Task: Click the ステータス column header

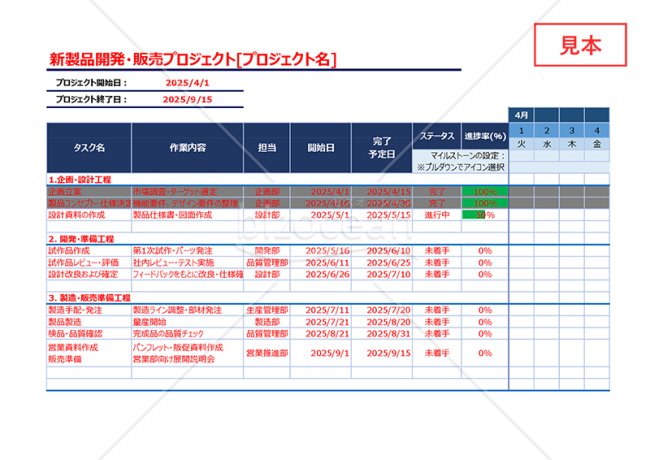Action: tap(437, 136)
